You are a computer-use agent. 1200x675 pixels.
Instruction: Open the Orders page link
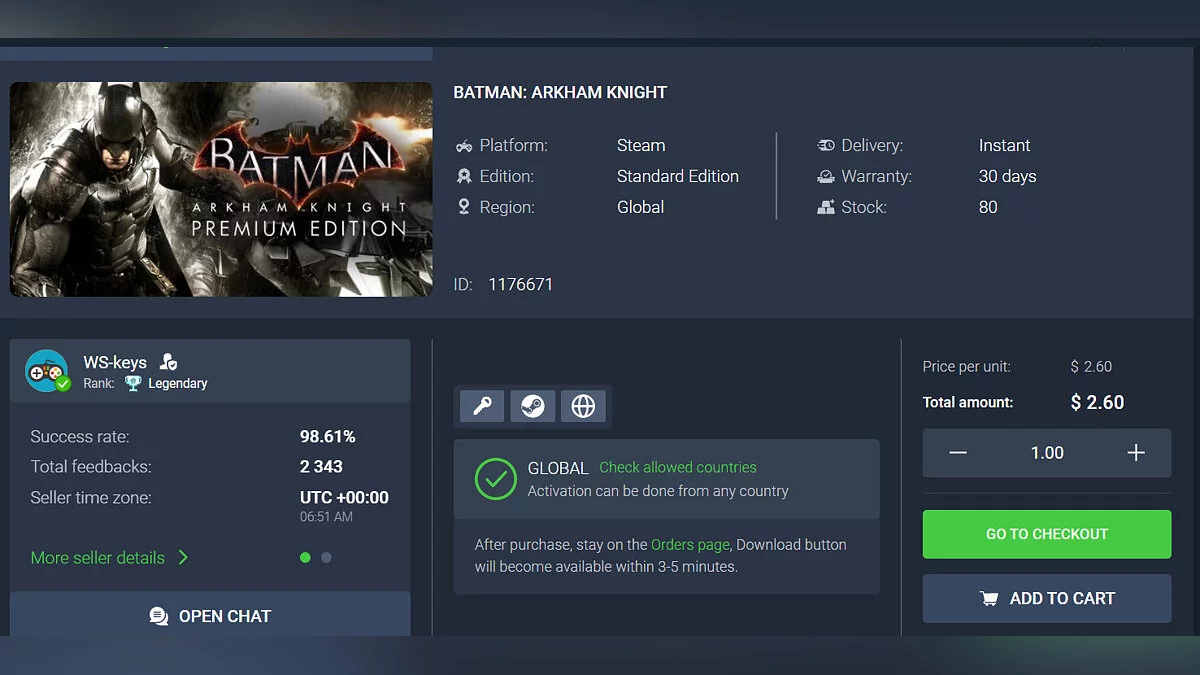690,545
